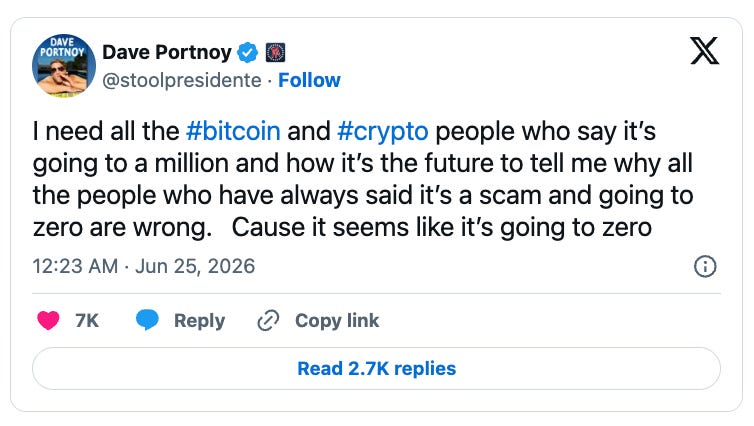Screen dimensions: 754x426
Task: Follow @stoolpresidente
Action: [309, 80]
